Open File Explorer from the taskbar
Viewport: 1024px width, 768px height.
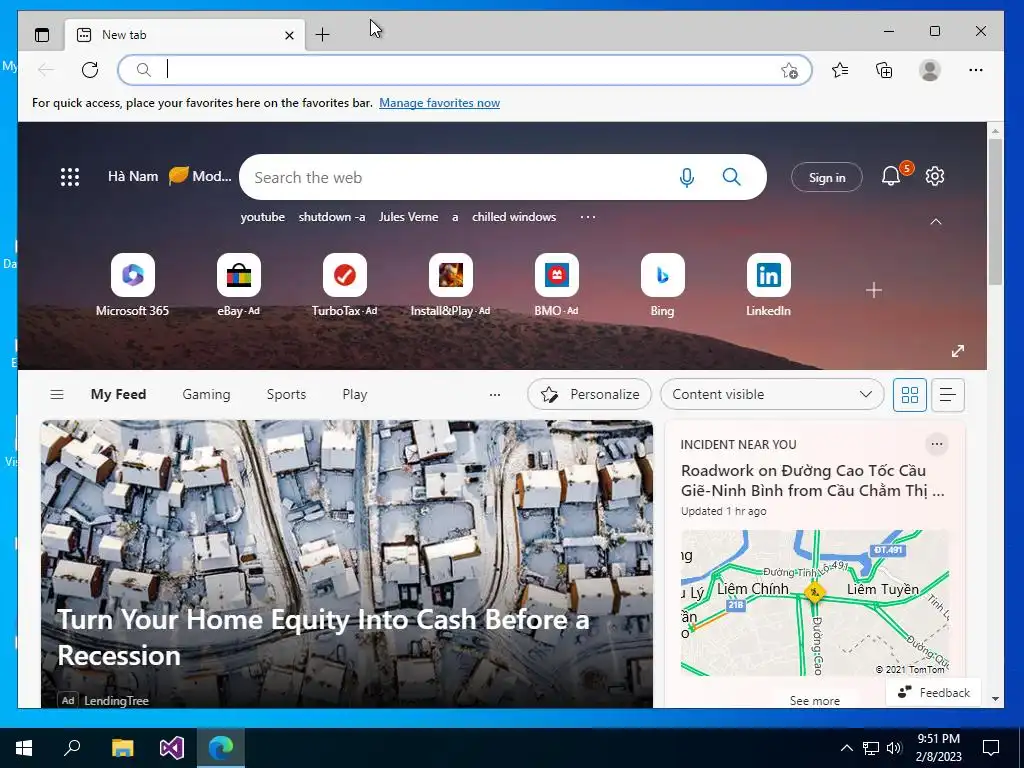click(x=122, y=748)
